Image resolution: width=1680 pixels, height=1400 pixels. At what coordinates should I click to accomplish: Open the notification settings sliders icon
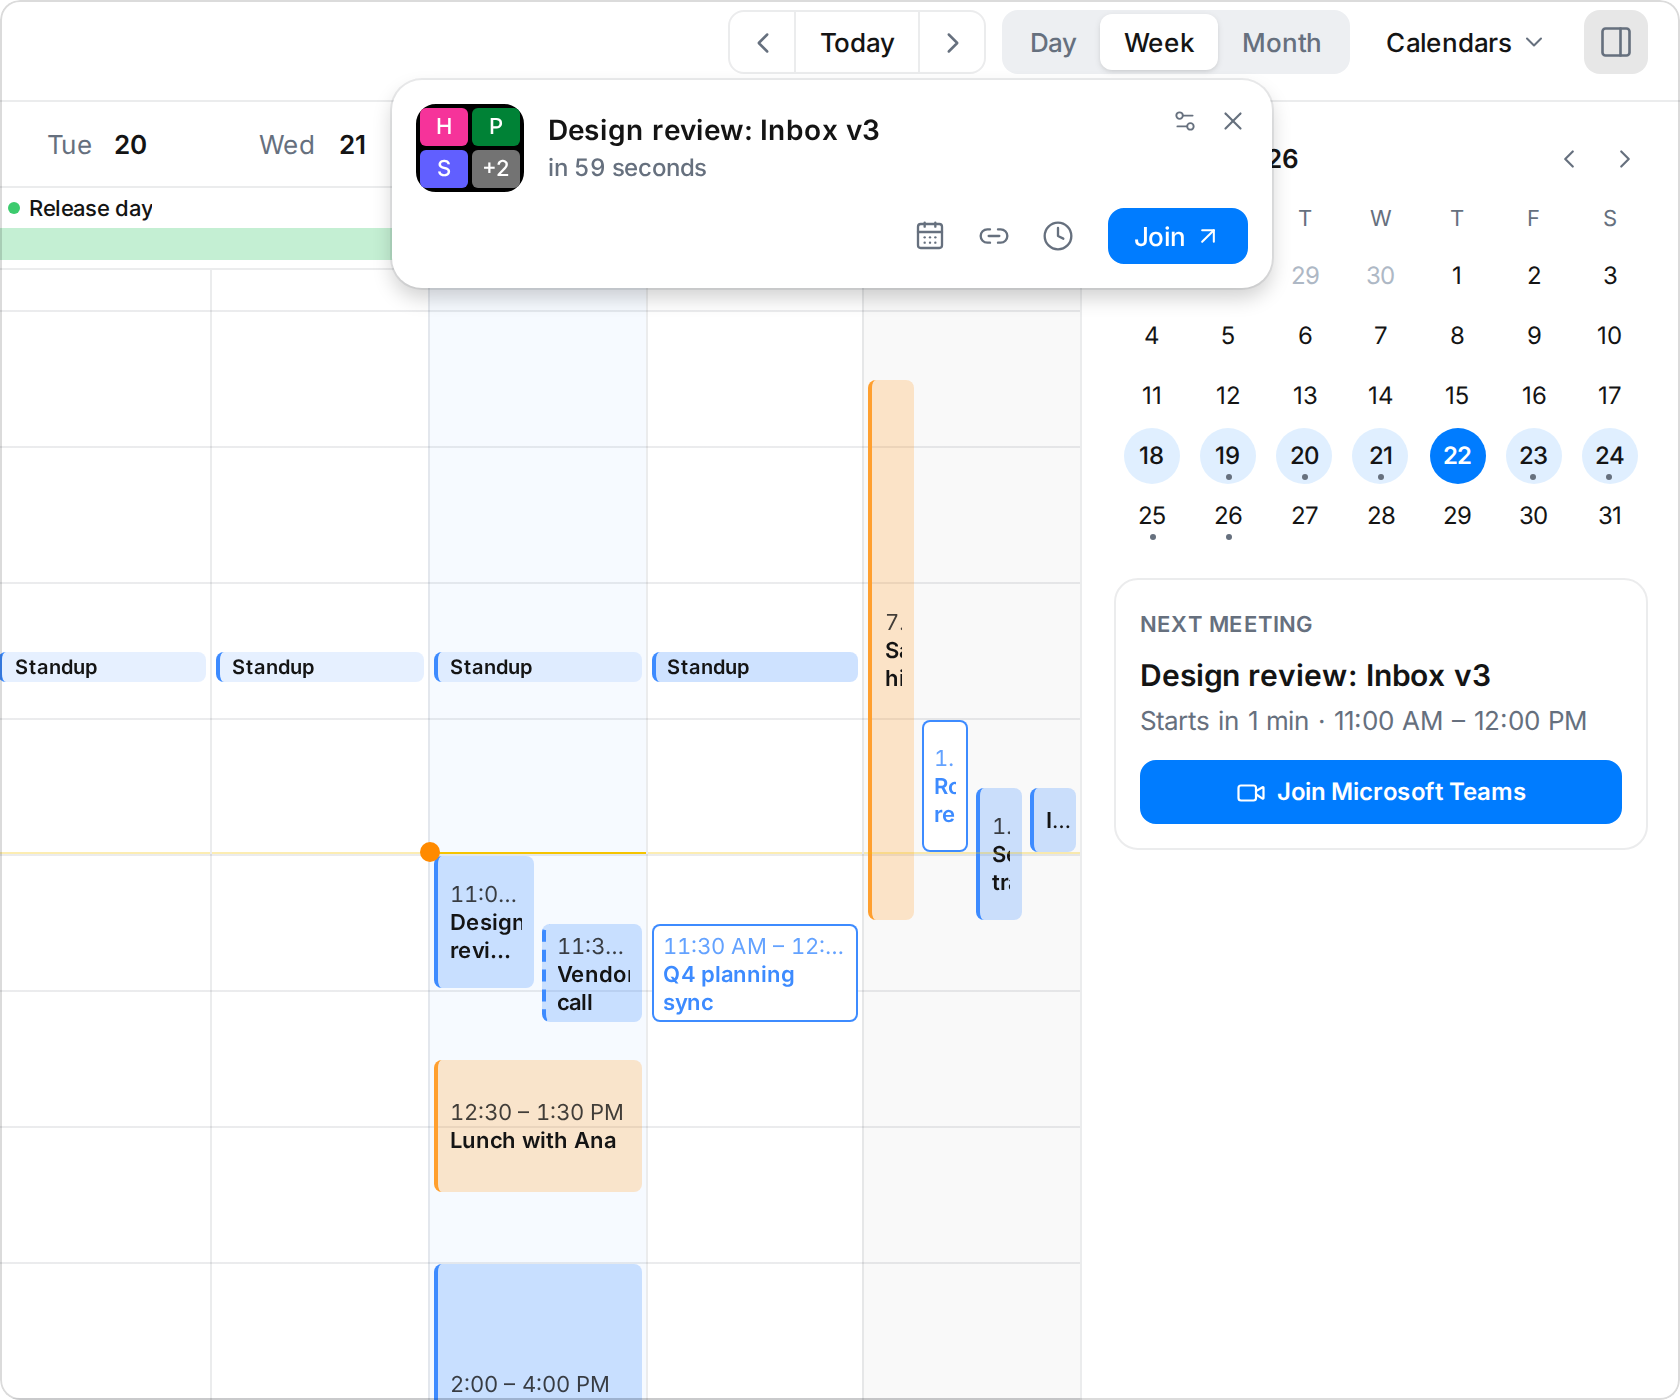[x=1185, y=121]
